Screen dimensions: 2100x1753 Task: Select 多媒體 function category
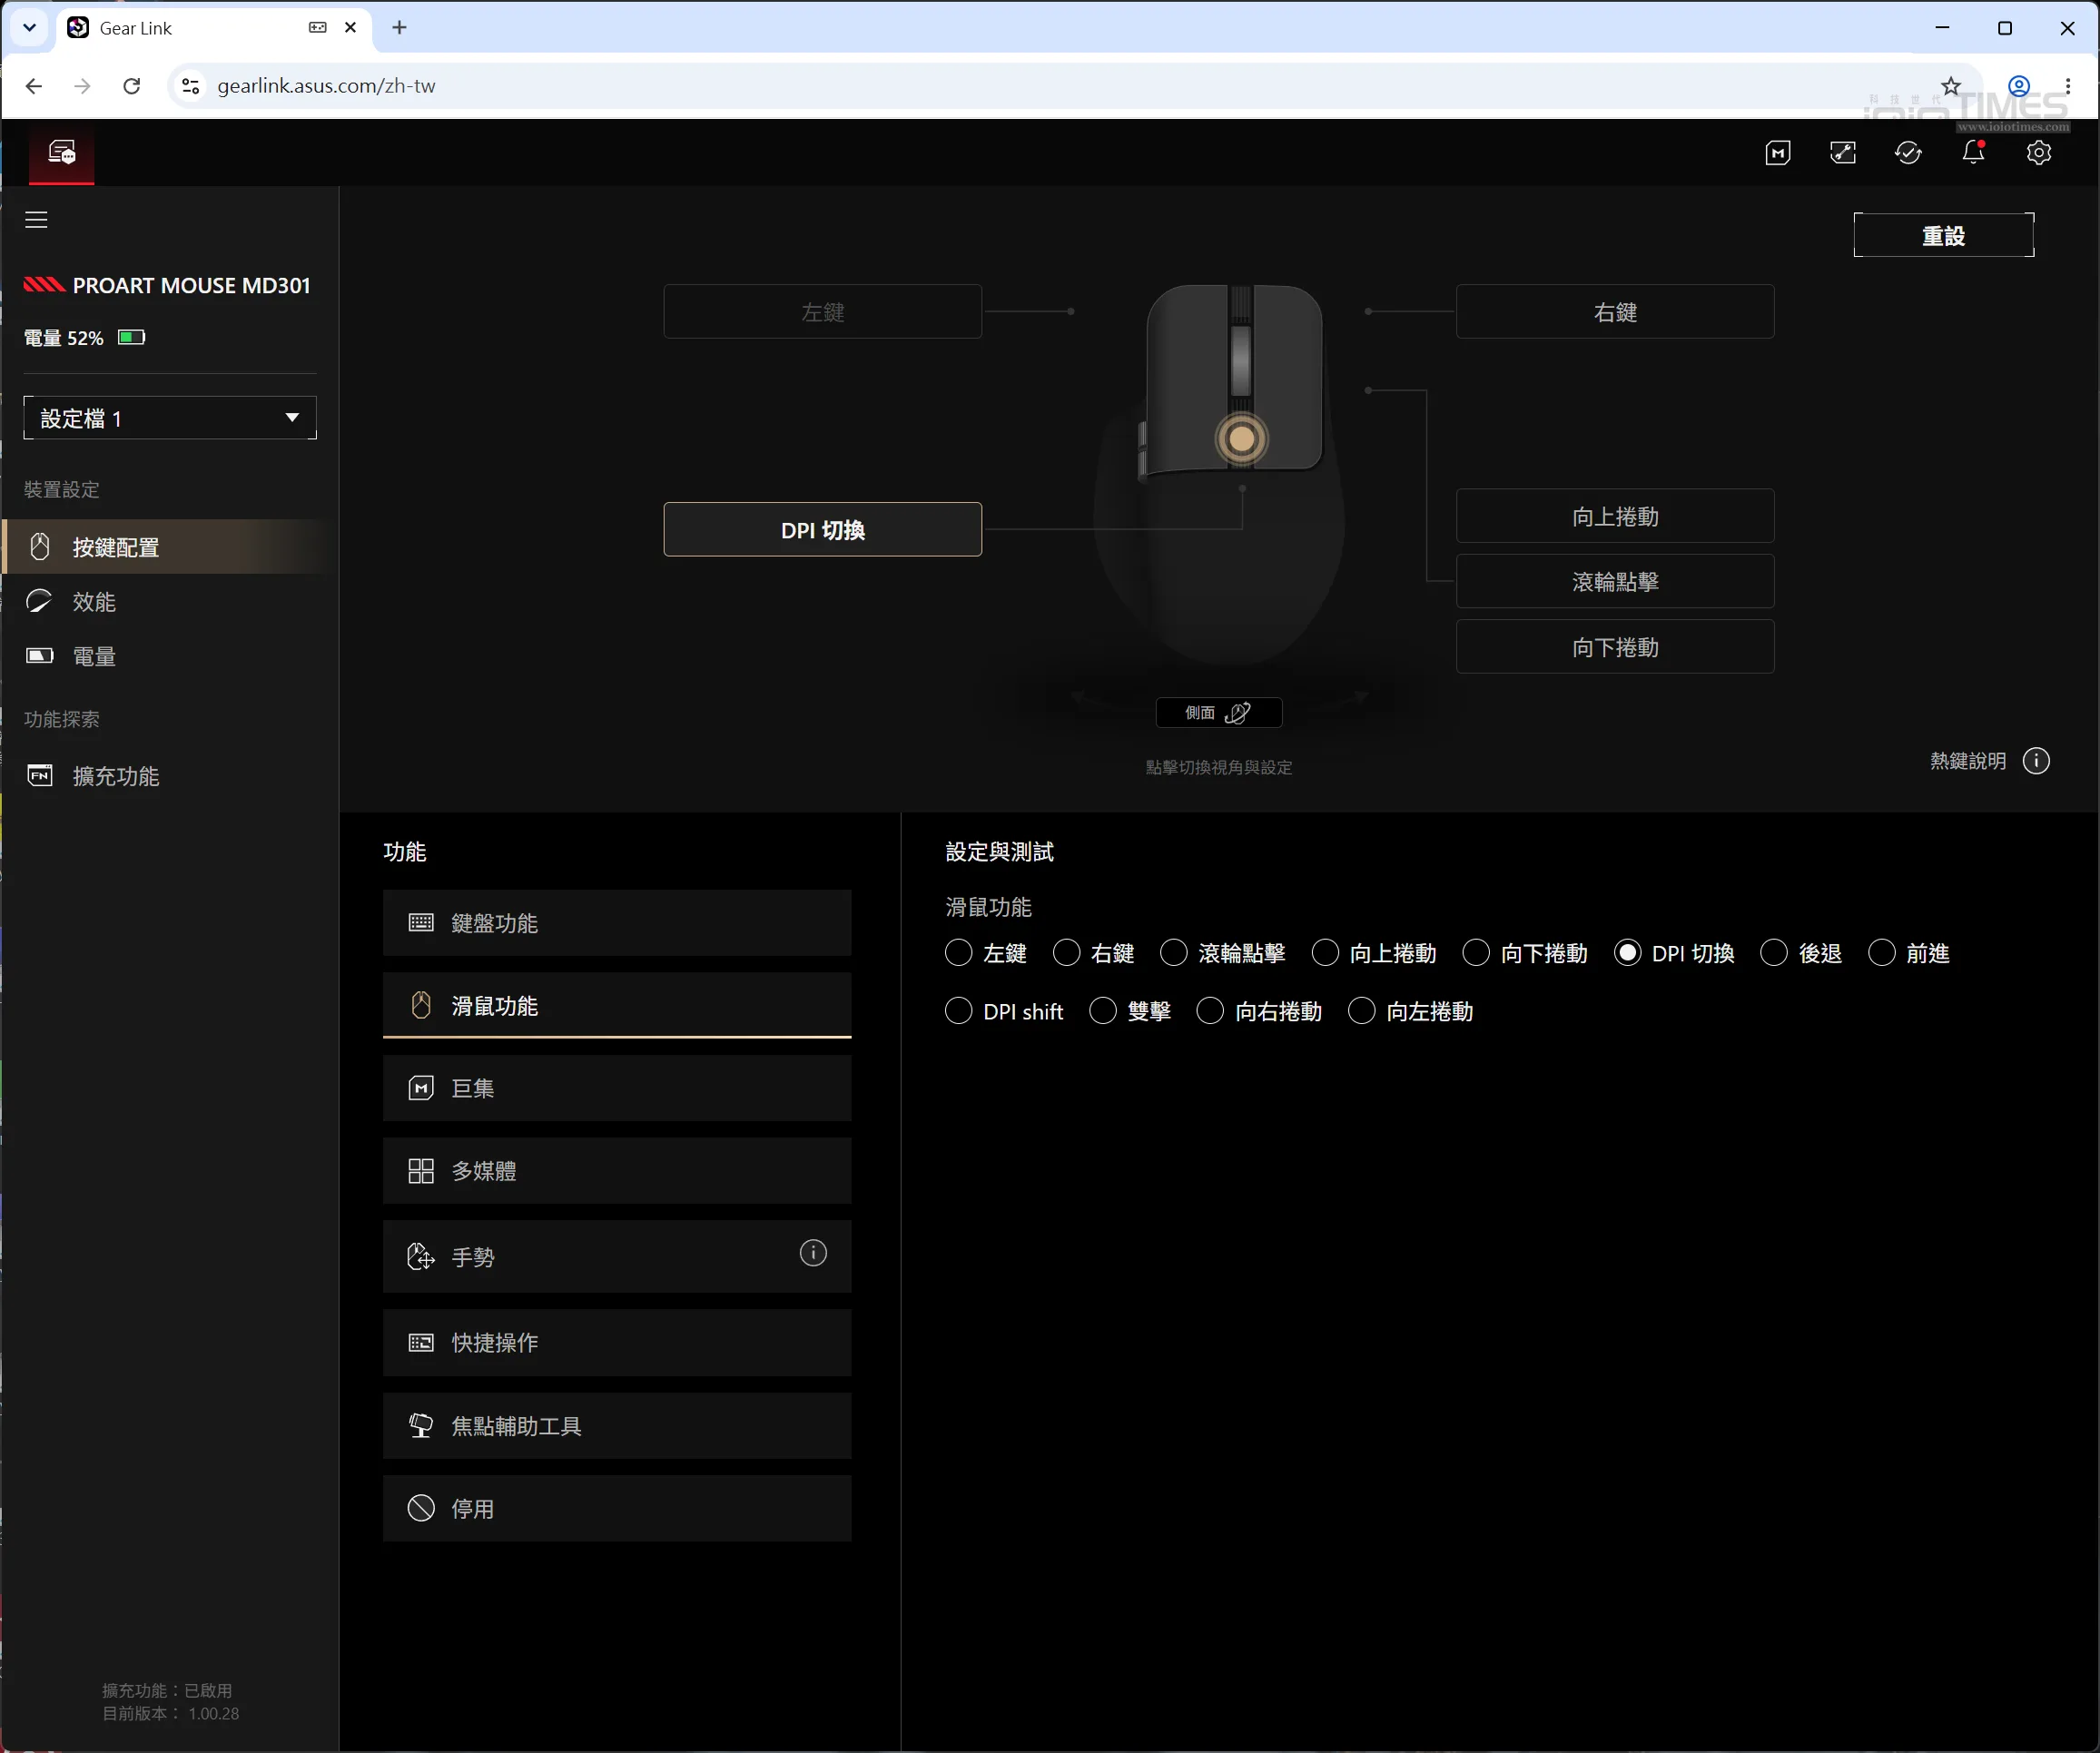click(x=617, y=1171)
